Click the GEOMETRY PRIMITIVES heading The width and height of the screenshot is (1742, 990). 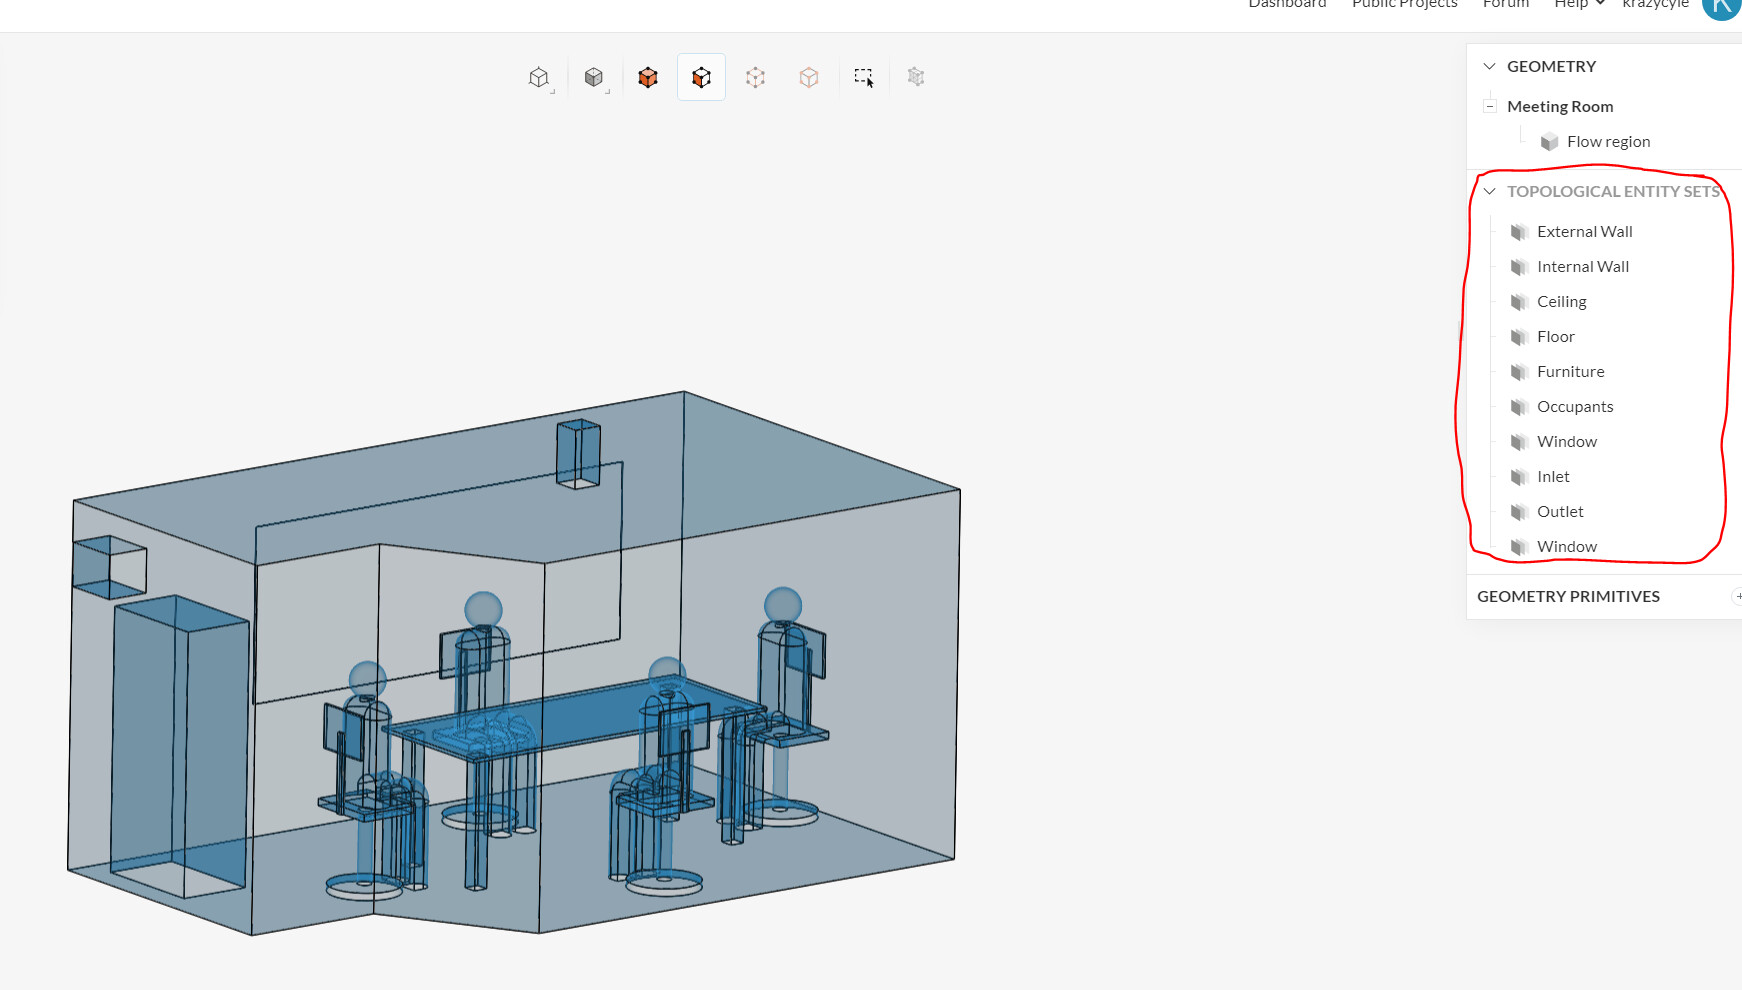pos(1568,597)
